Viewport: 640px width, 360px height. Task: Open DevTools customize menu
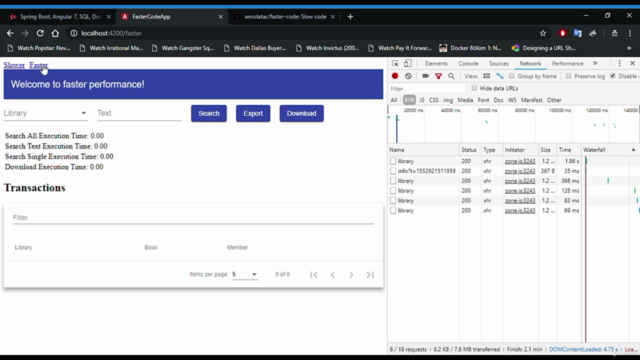point(620,64)
